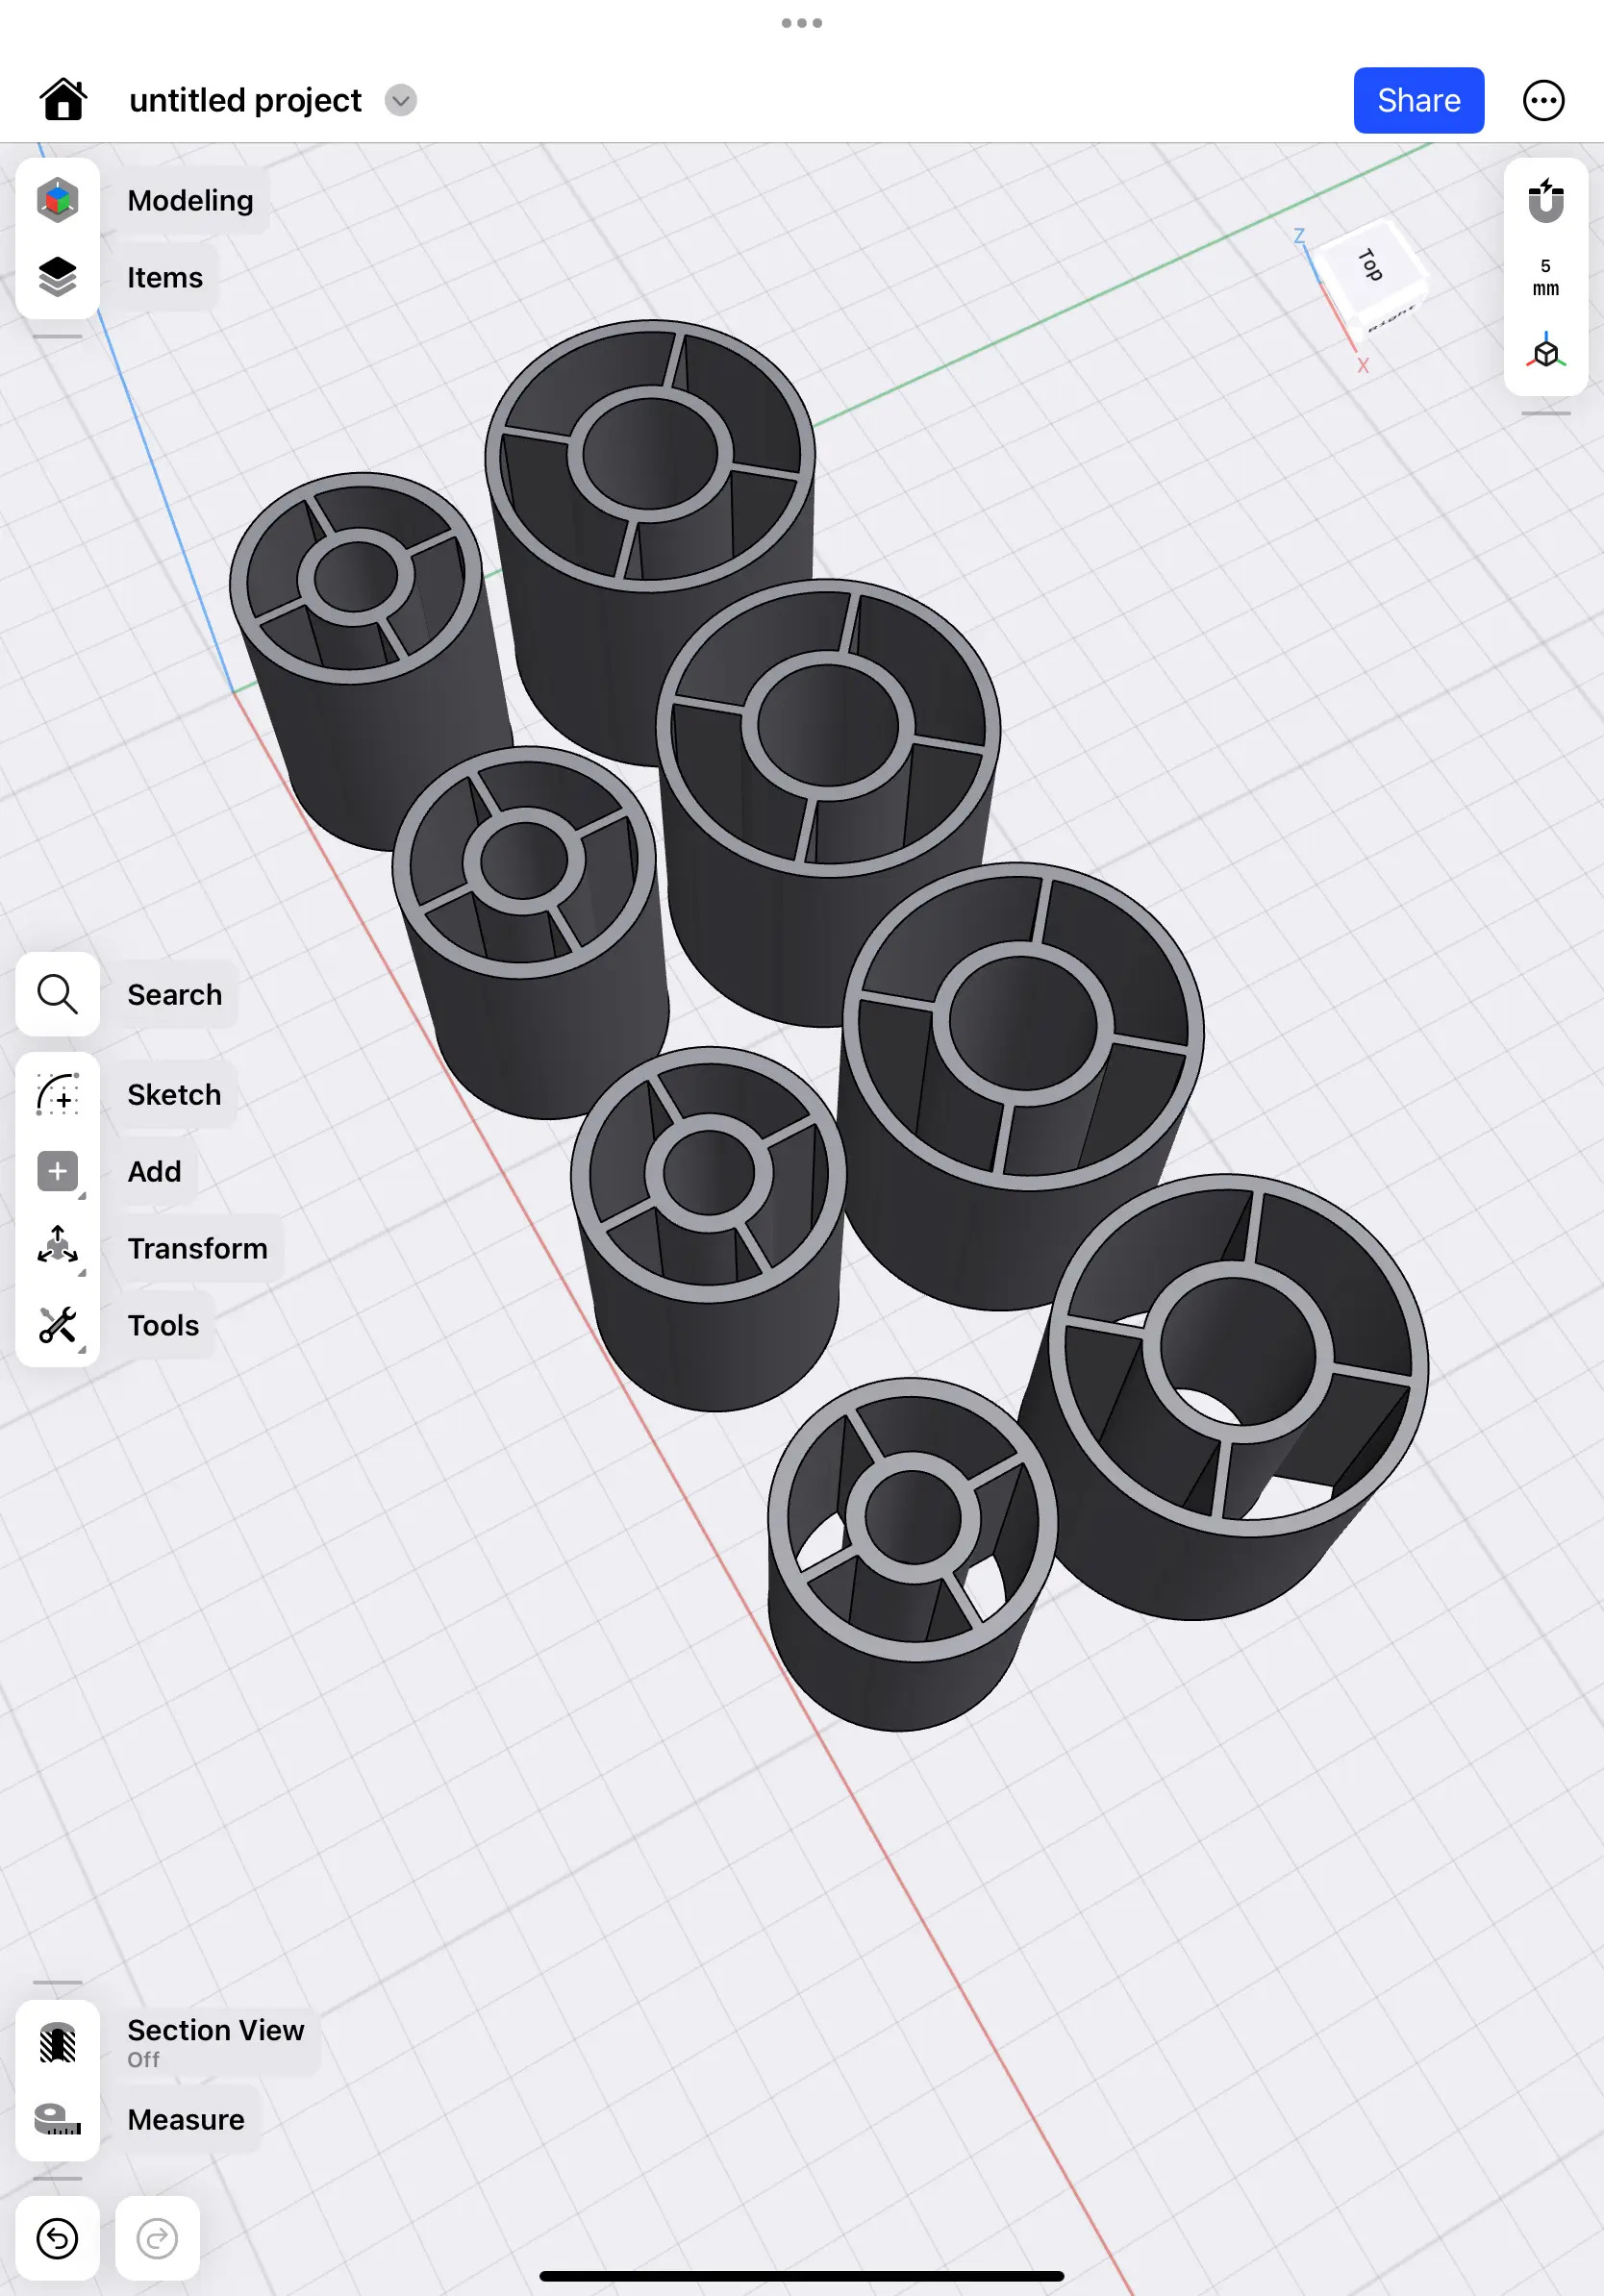
Task: Click the Share button
Action: (x=1419, y=100)
